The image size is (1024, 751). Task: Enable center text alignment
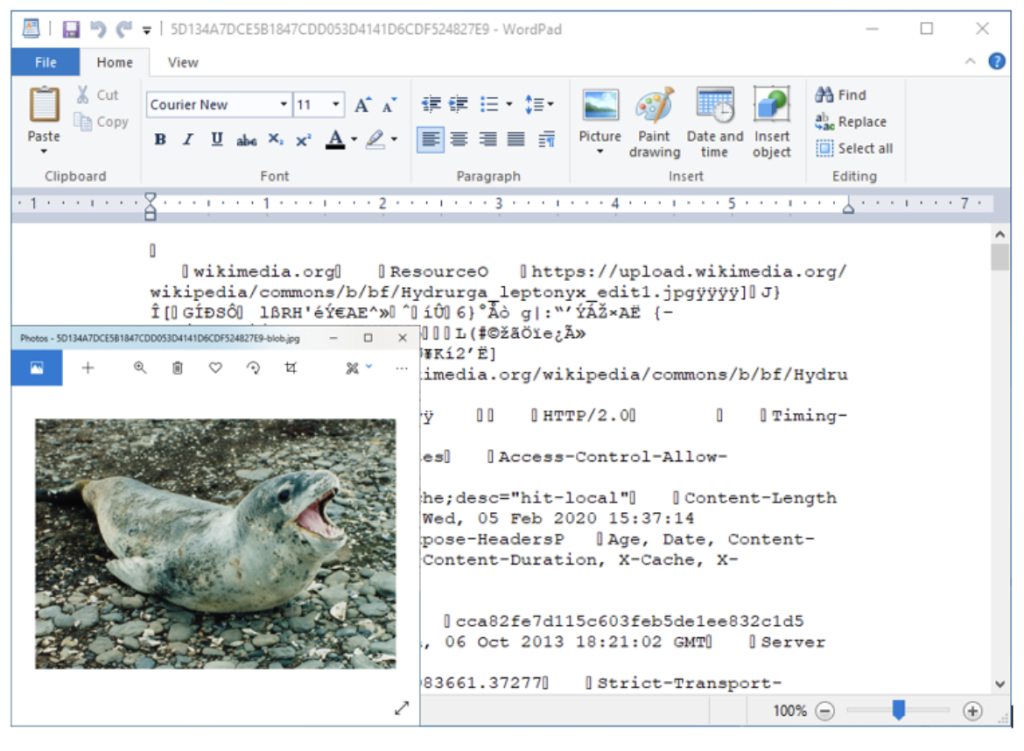click(459, 139)
